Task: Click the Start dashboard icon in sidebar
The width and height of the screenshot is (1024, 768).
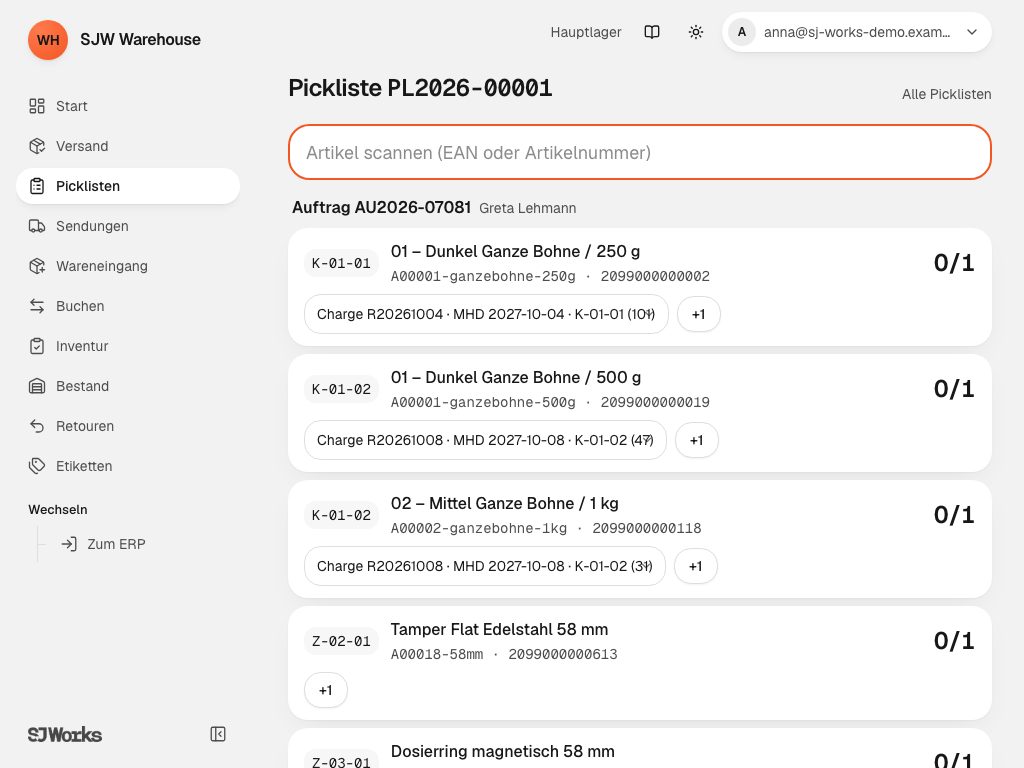Action: [x=37, y=106]
